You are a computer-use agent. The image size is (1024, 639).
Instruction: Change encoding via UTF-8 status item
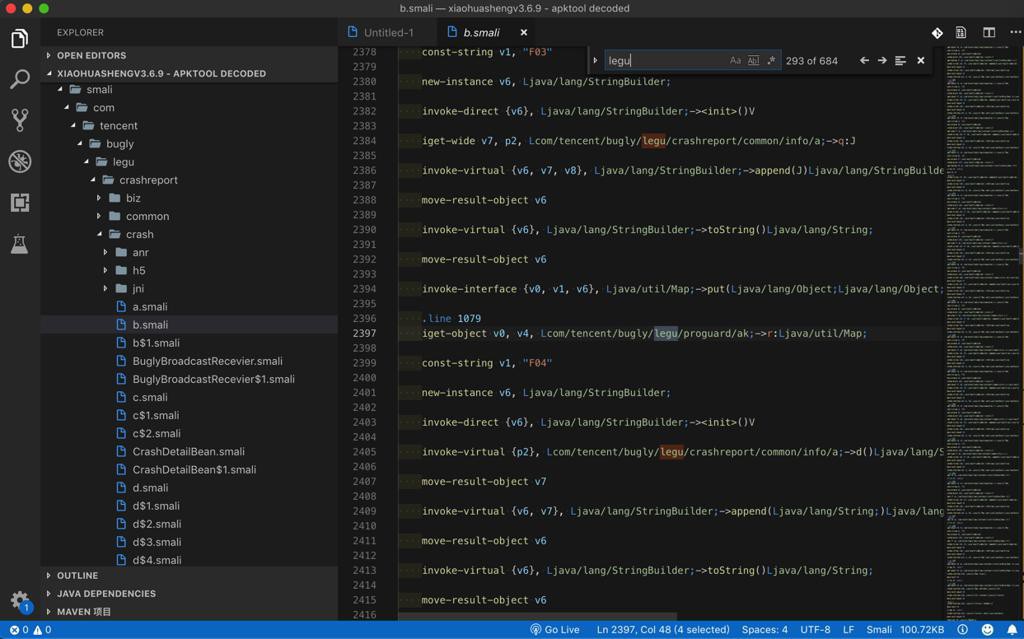(816, 630)
